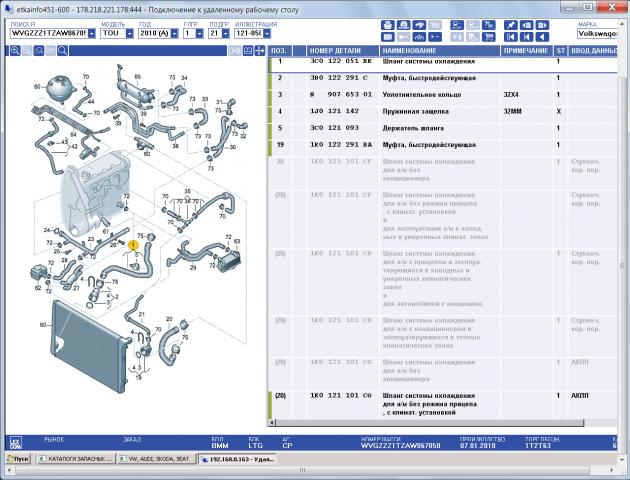Image resolution: width=630 pixels, height=480 pixels.
Task: Click the VIN search input field
Action: coord(49,33)
